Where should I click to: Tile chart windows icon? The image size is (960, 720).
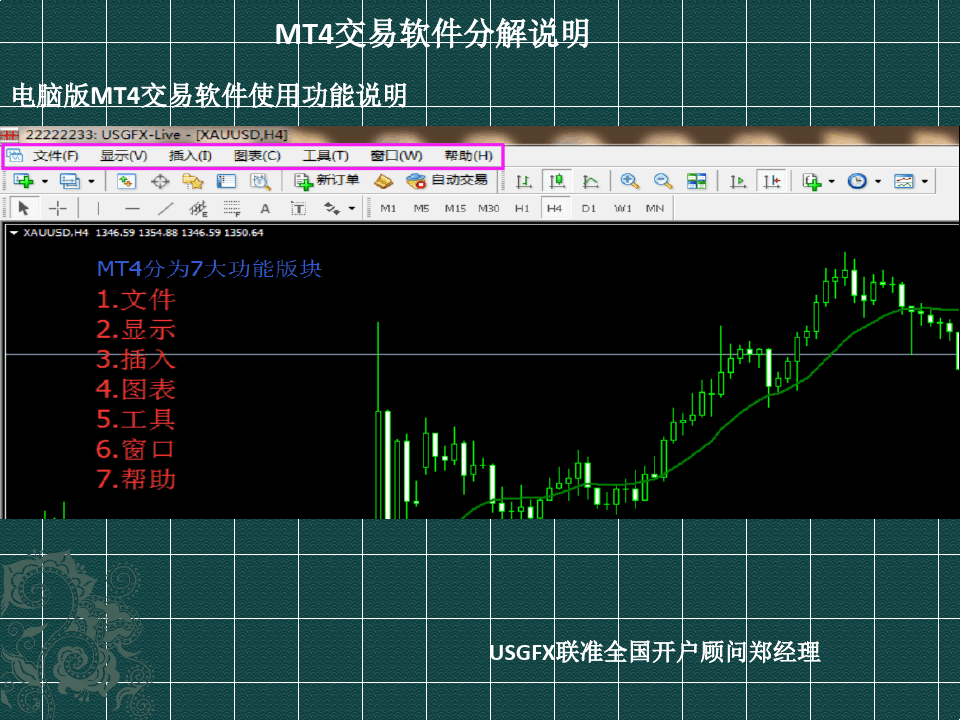[x=696, y=181]
